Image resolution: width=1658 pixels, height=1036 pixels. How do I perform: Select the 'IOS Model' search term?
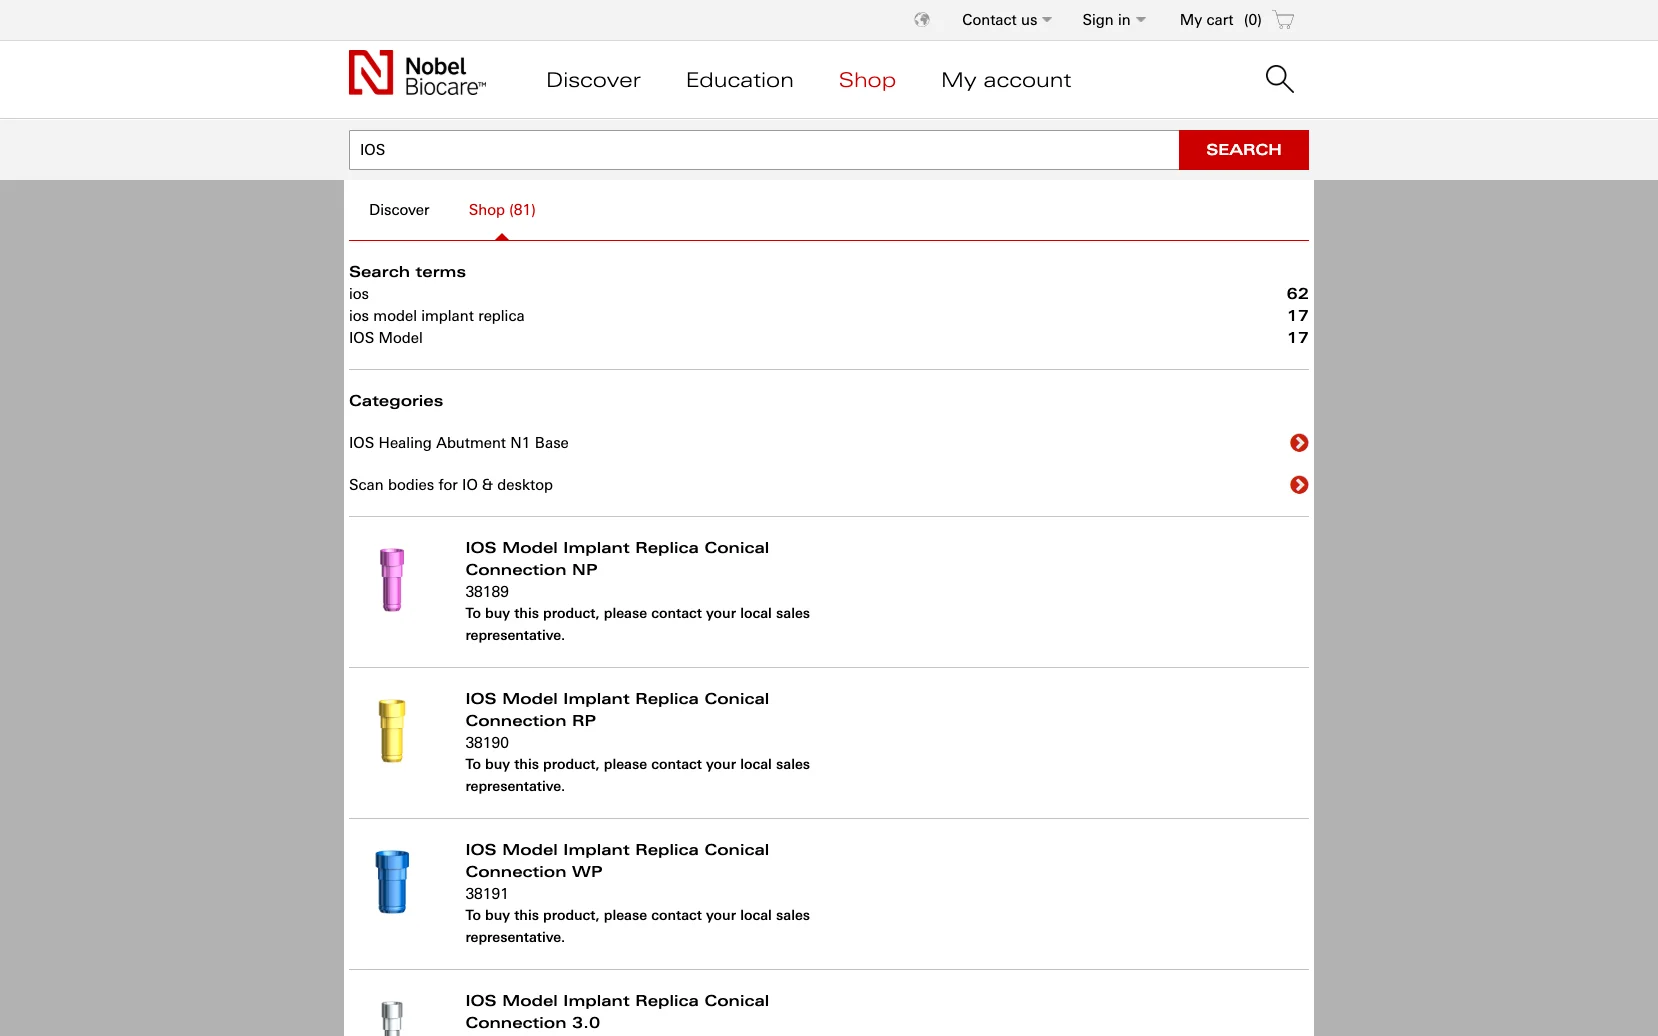(x=386, y=338)
